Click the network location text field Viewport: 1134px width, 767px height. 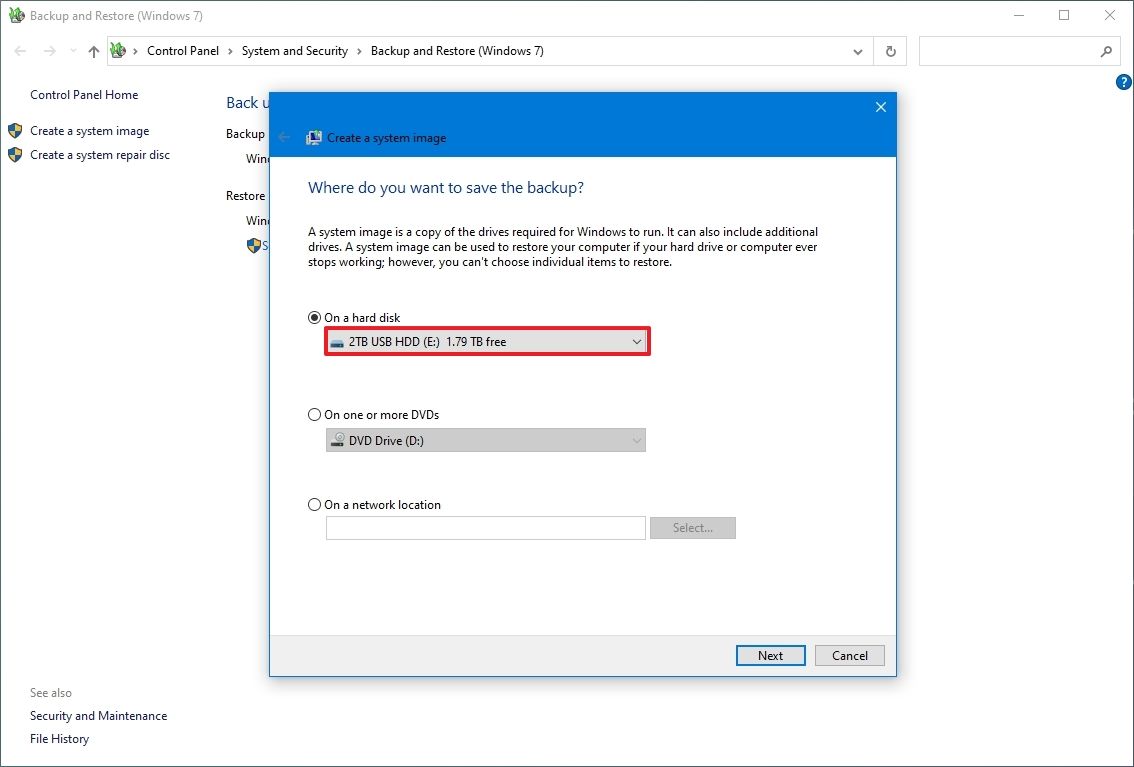(x=485, y=528)
